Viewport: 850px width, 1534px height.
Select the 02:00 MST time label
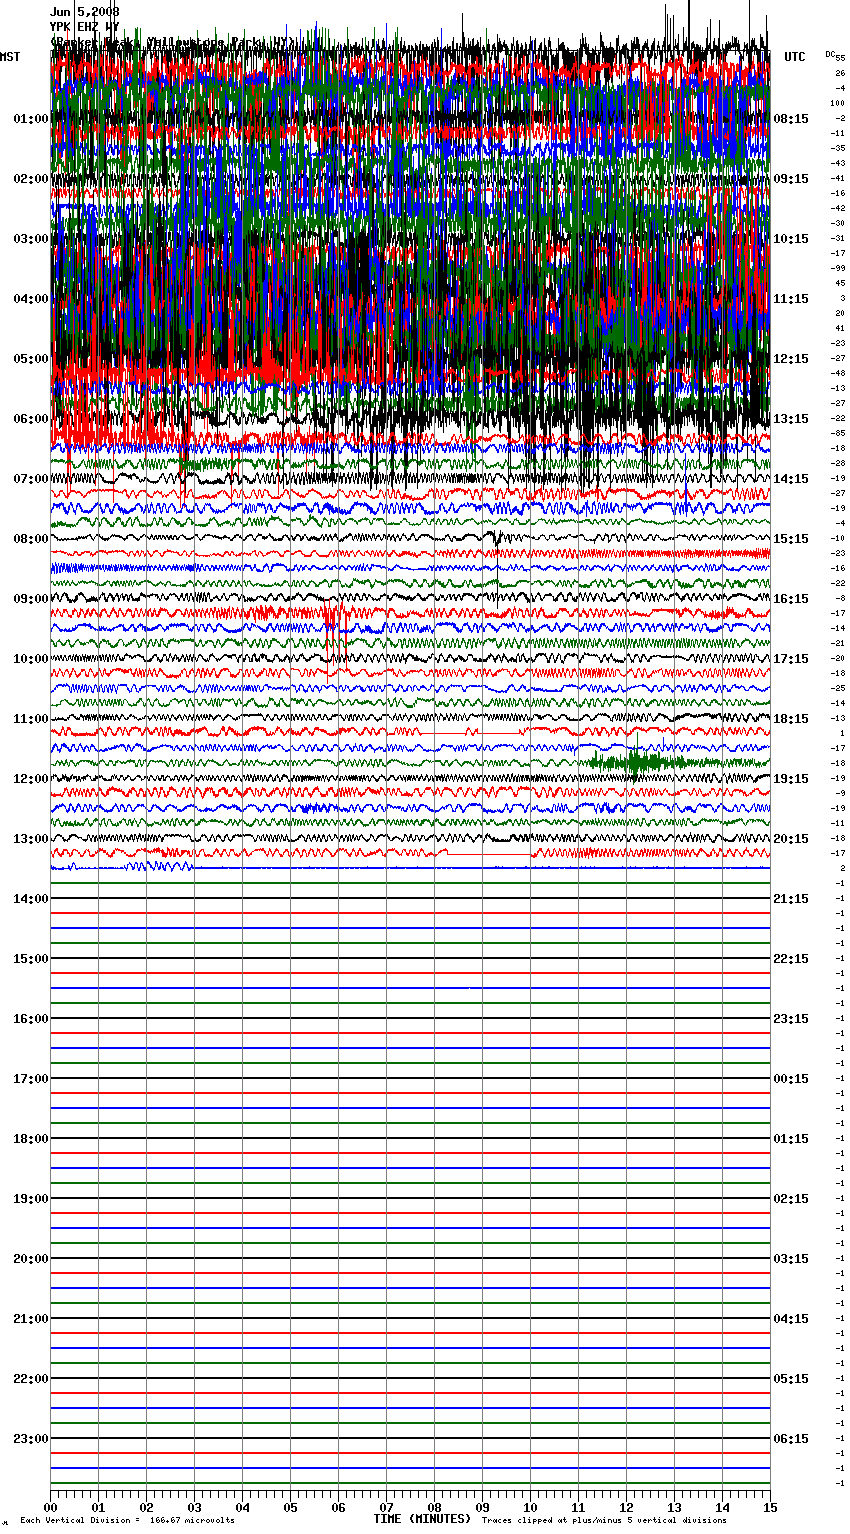[x=31, y=179]
